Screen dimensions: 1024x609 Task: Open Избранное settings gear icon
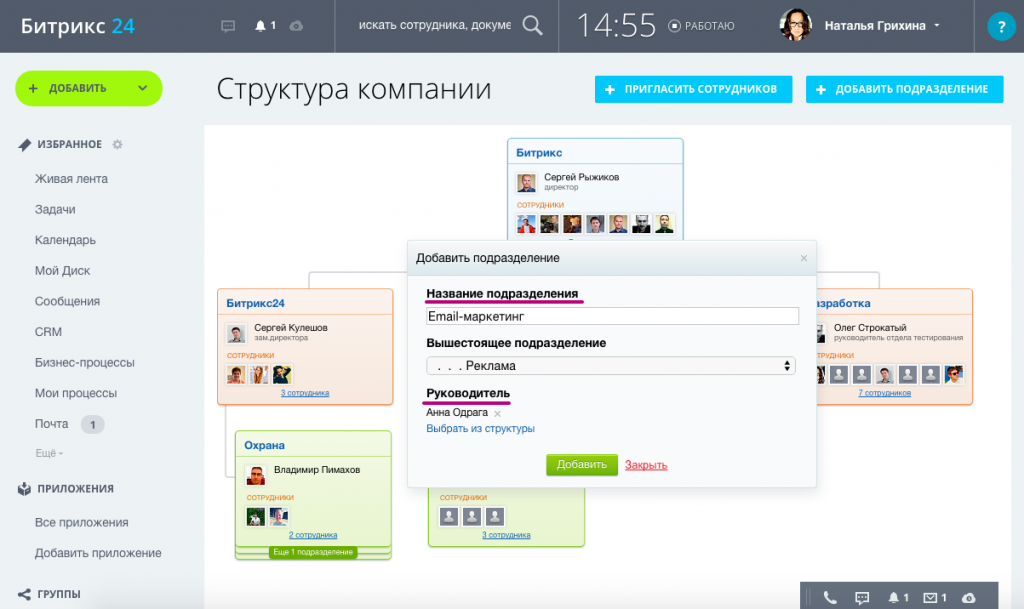click(117, 144)
